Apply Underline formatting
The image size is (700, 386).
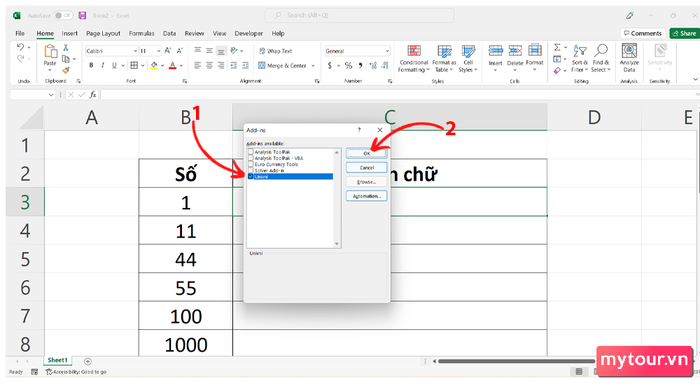point(114,66)
